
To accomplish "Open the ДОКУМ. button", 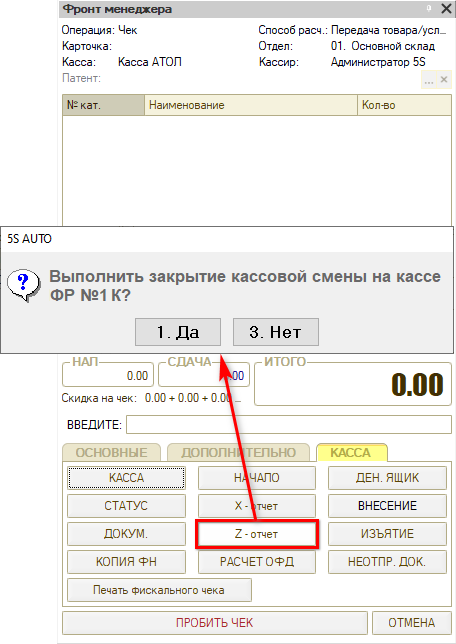I will (126, 534).
